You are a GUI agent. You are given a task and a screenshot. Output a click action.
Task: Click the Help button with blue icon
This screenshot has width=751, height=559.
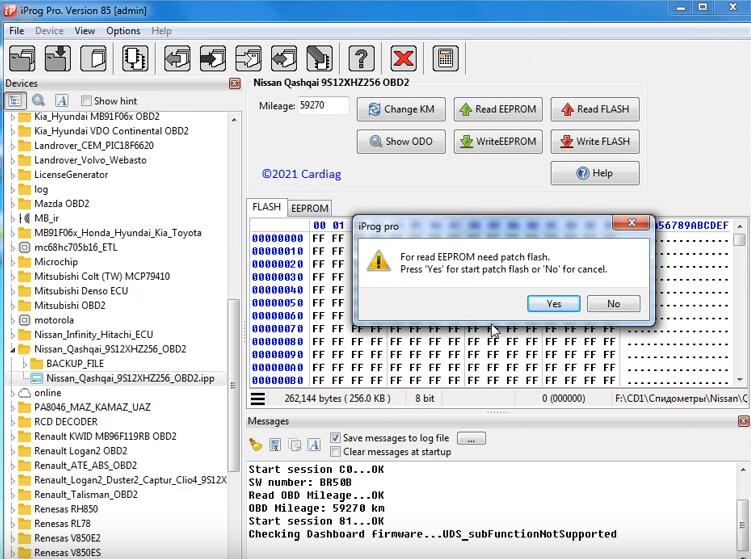[x=595, y=173]
